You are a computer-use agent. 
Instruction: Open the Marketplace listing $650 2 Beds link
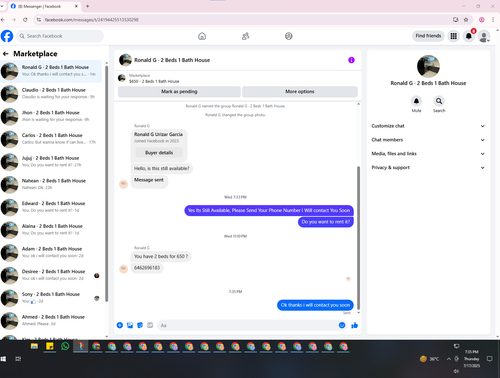(x=154, y=81)
